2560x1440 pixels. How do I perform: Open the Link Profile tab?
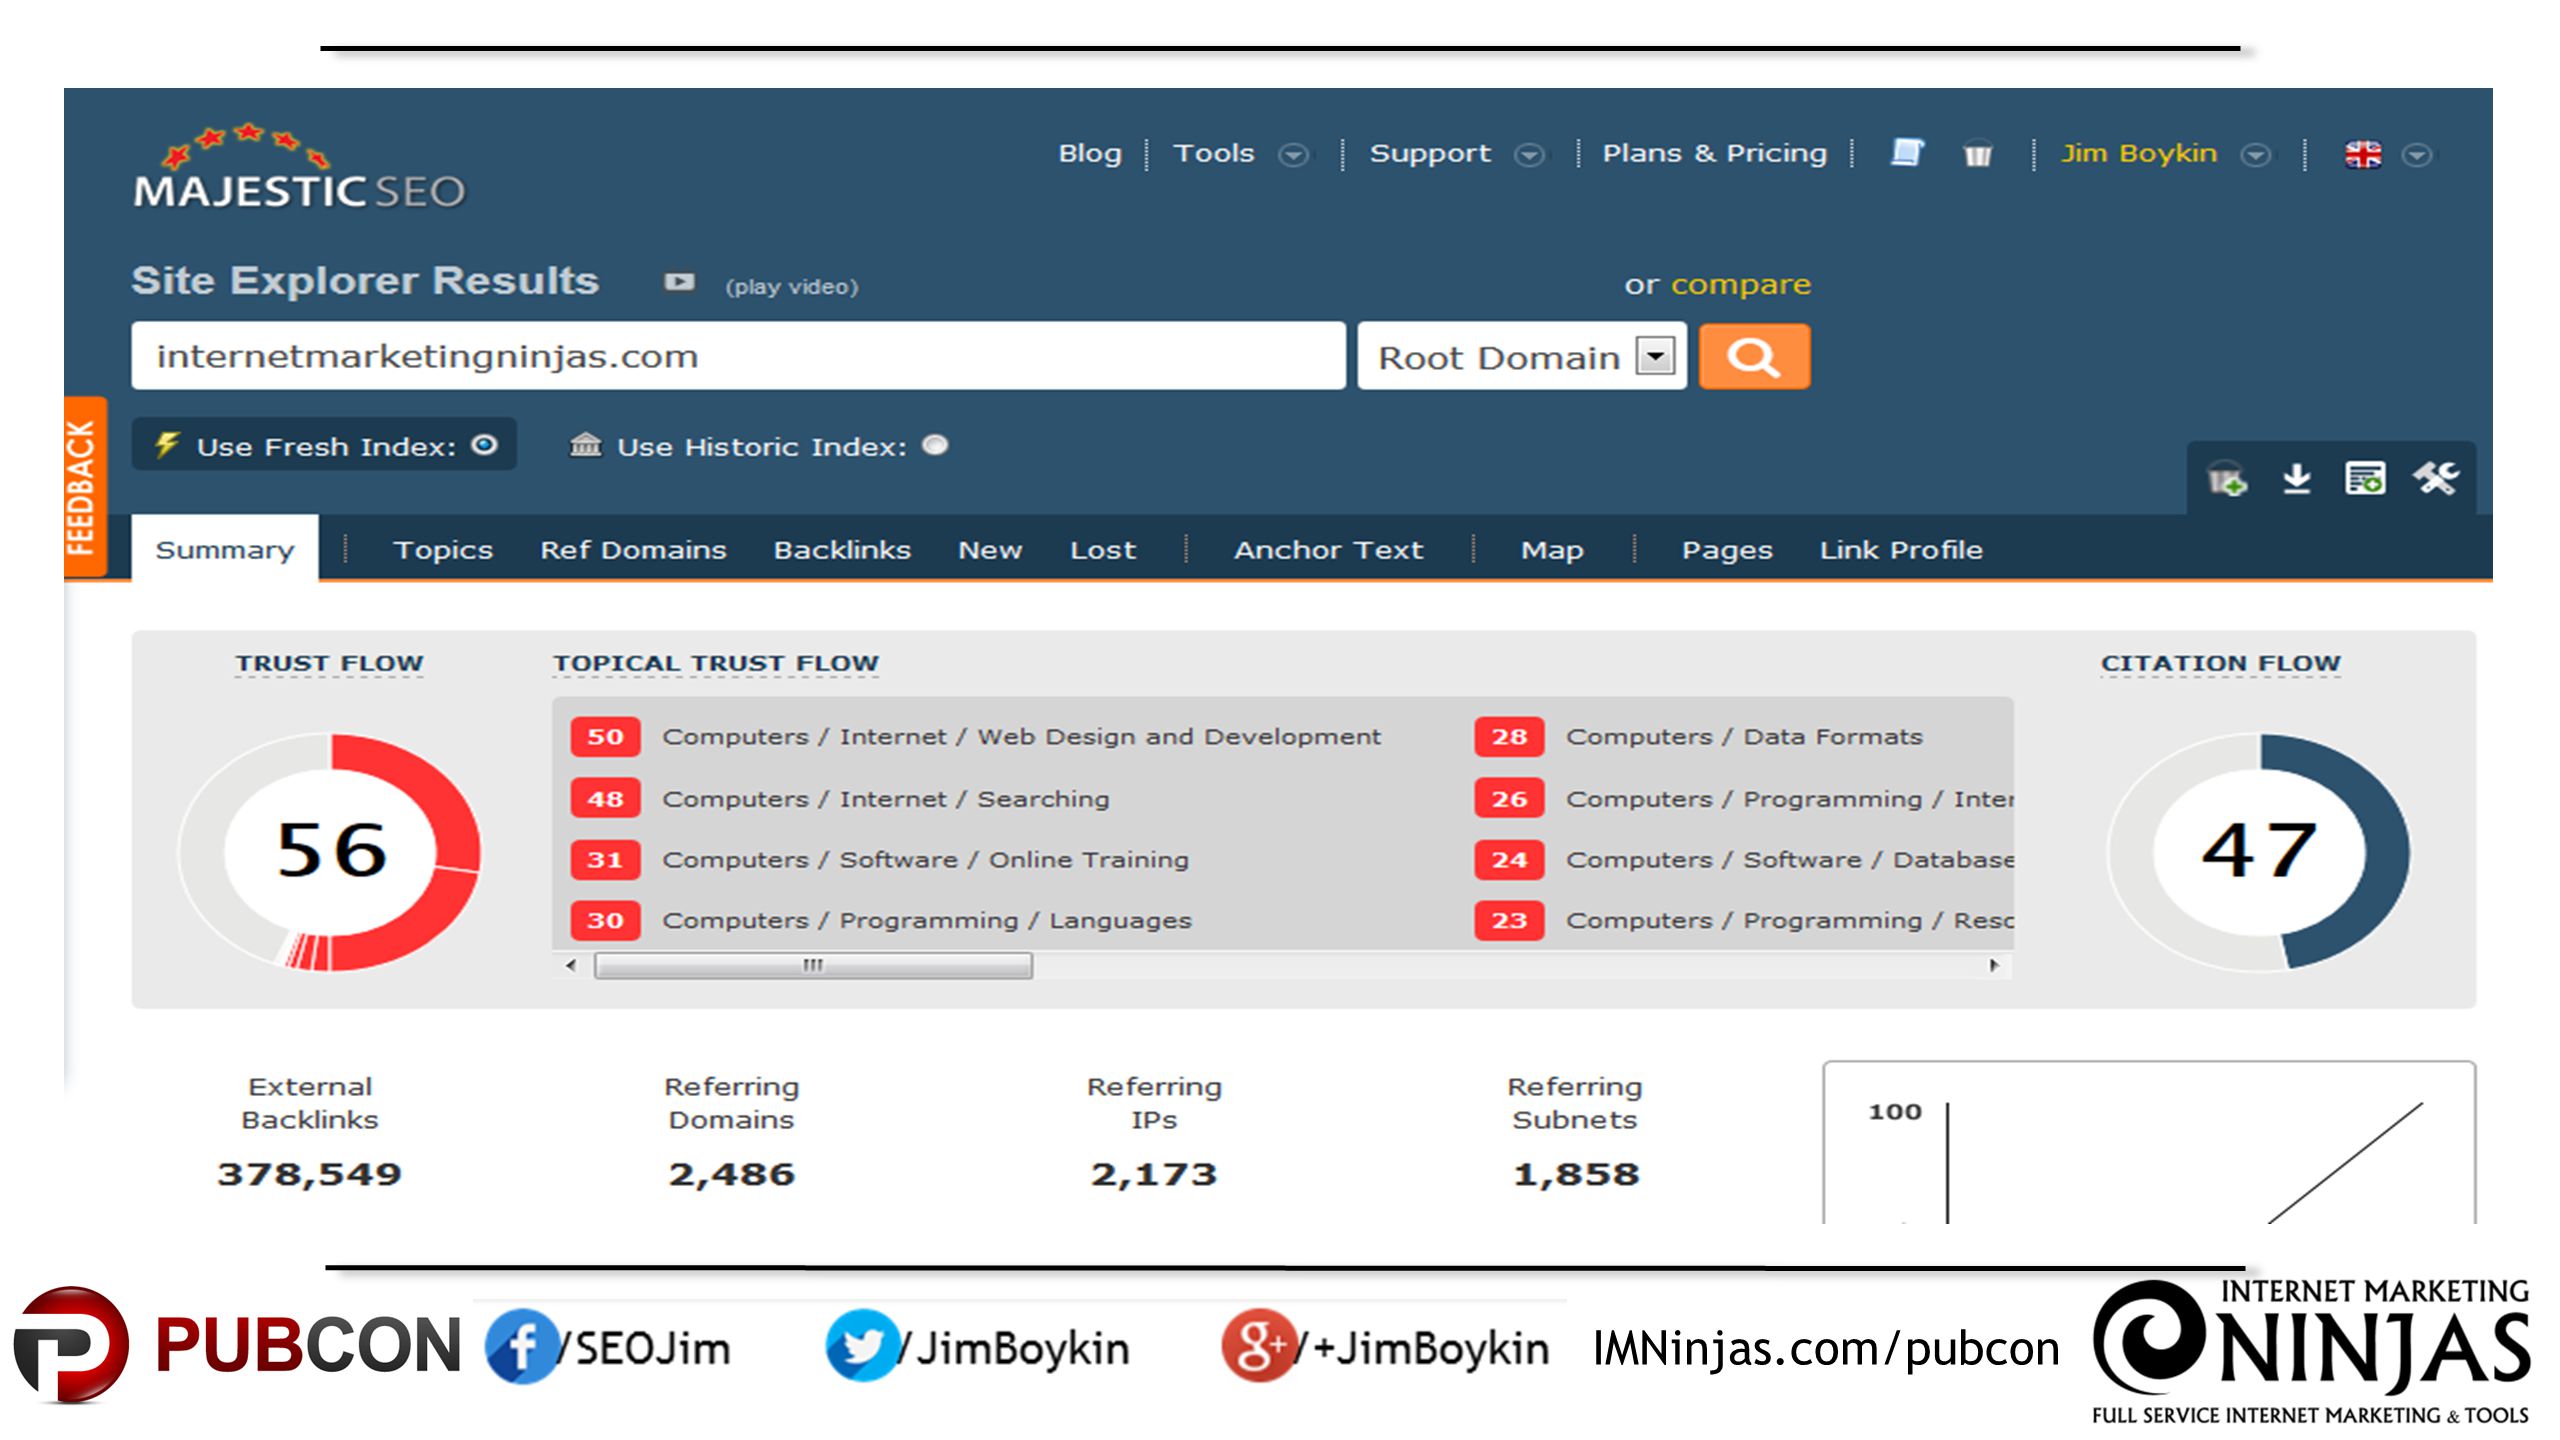[1901, 549]
